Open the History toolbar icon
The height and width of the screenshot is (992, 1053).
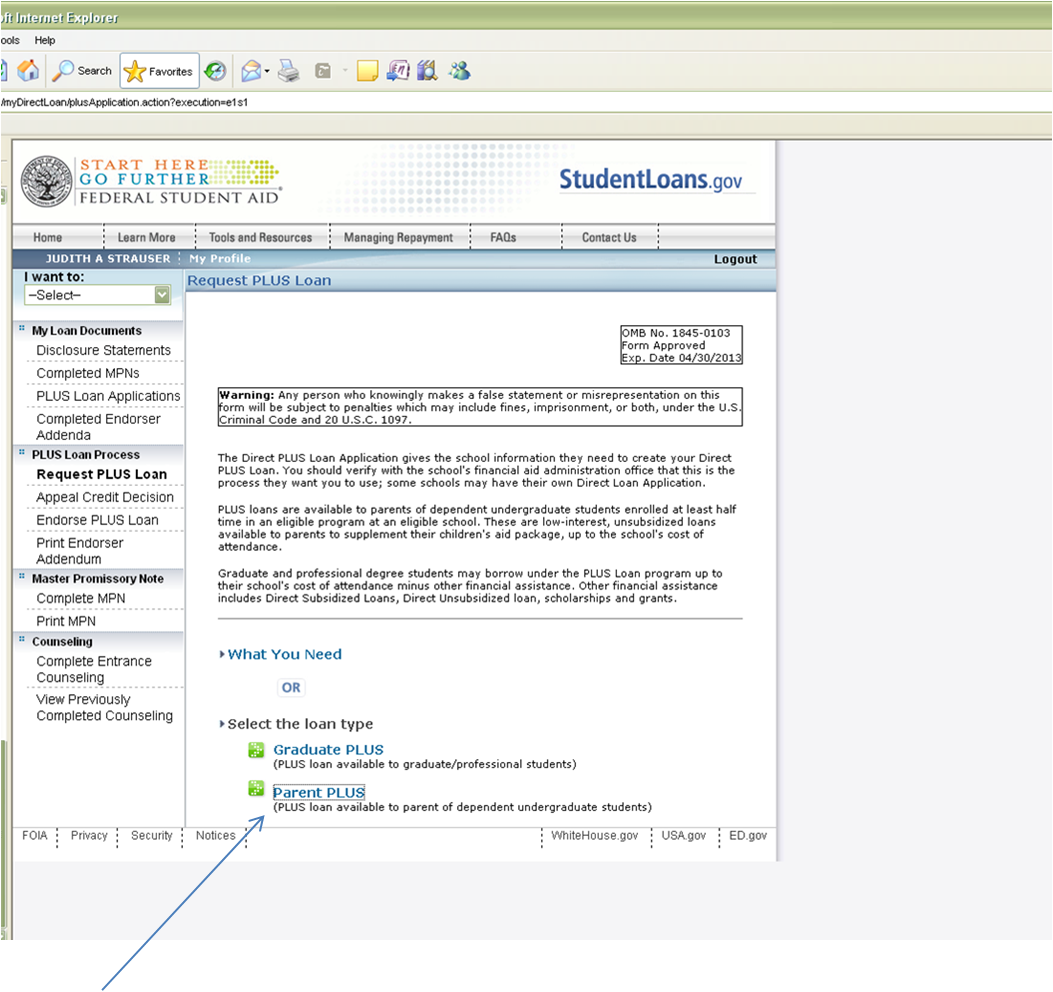(215, 71)
